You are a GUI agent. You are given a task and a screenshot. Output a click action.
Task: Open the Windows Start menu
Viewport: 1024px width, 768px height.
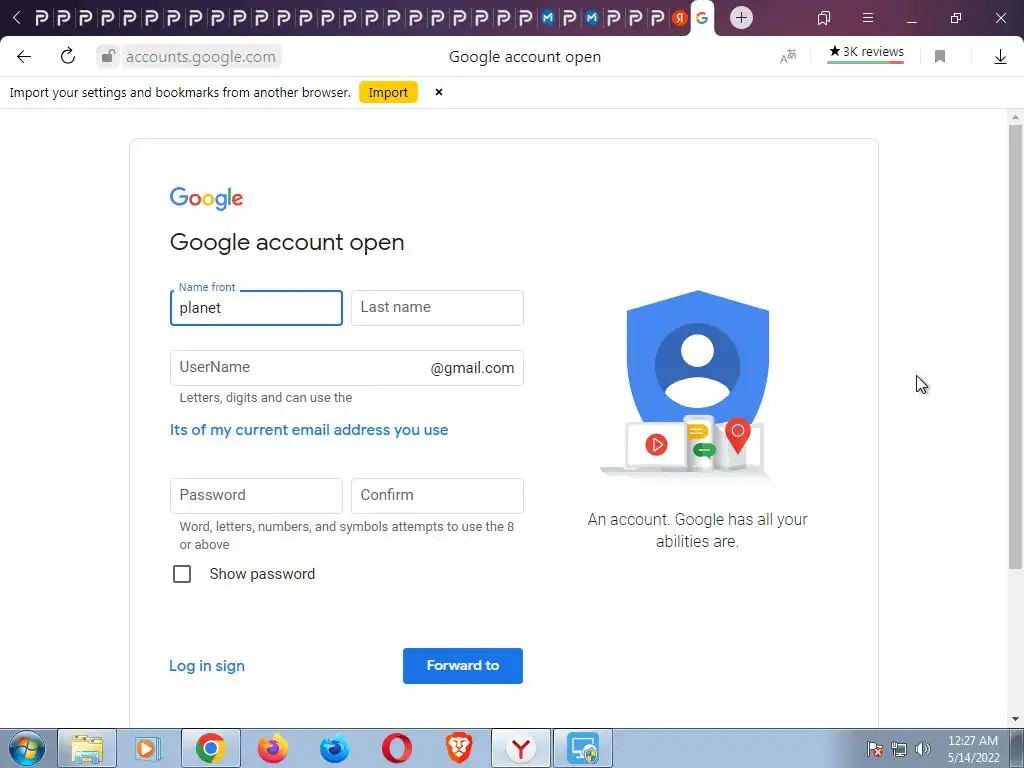click(27, 748)
